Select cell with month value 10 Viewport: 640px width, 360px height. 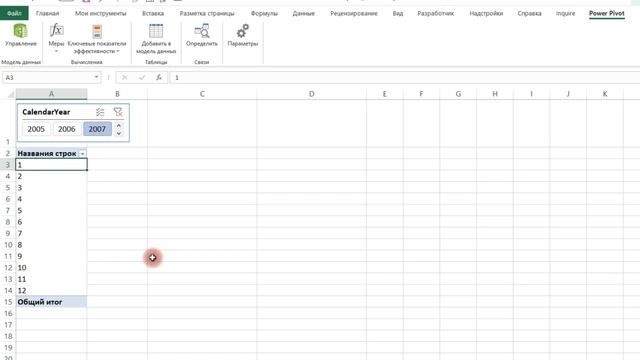(x=51, y=268)
